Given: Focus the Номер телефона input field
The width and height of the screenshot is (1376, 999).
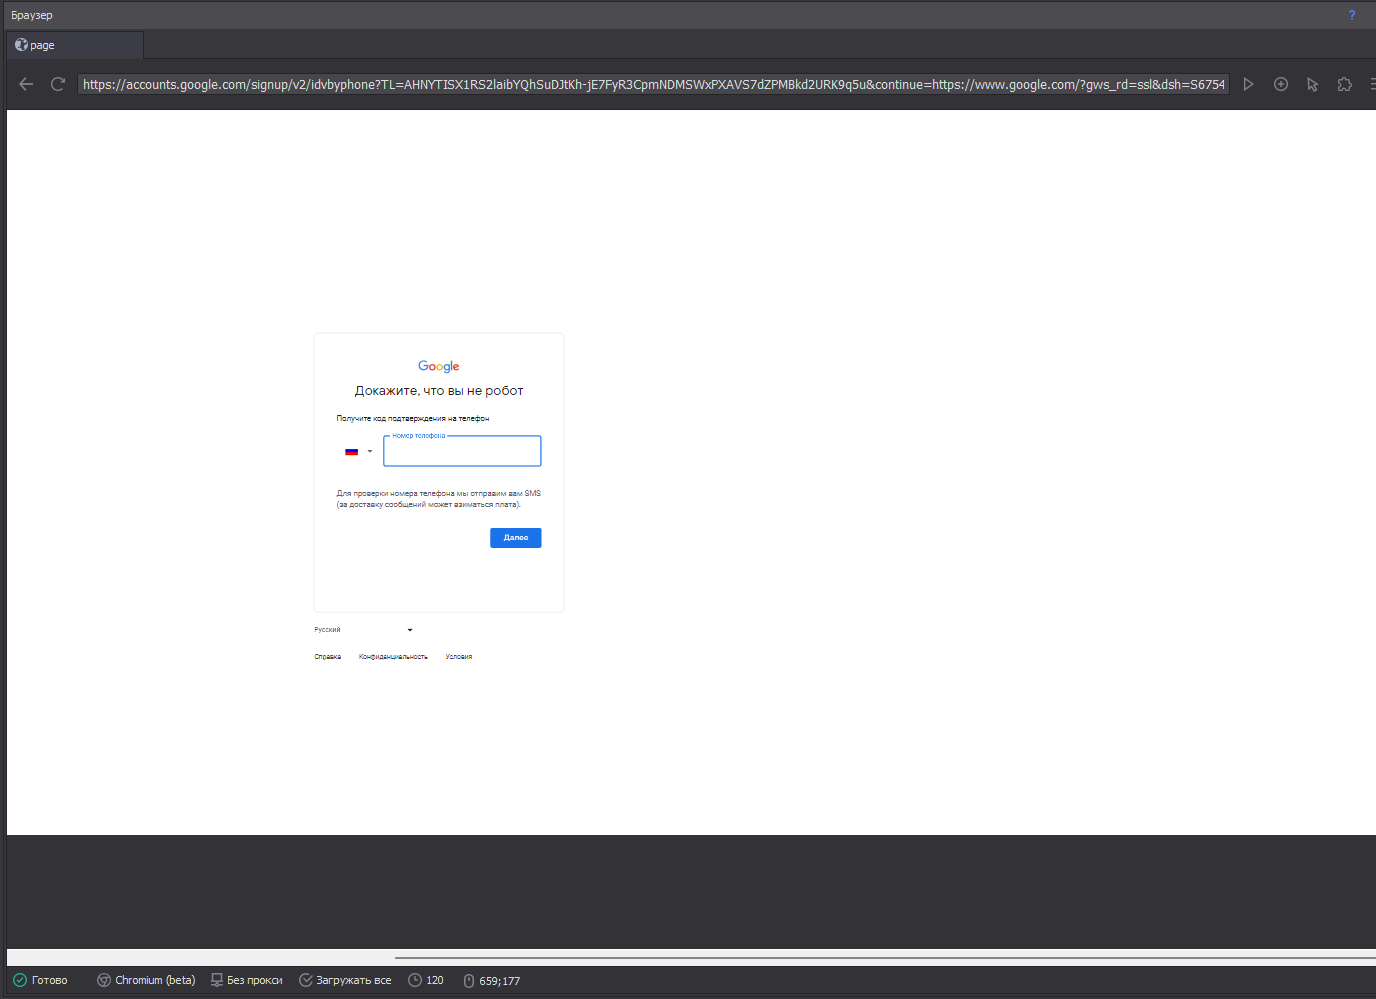Looking at the screenshot, I should (462, 451).
